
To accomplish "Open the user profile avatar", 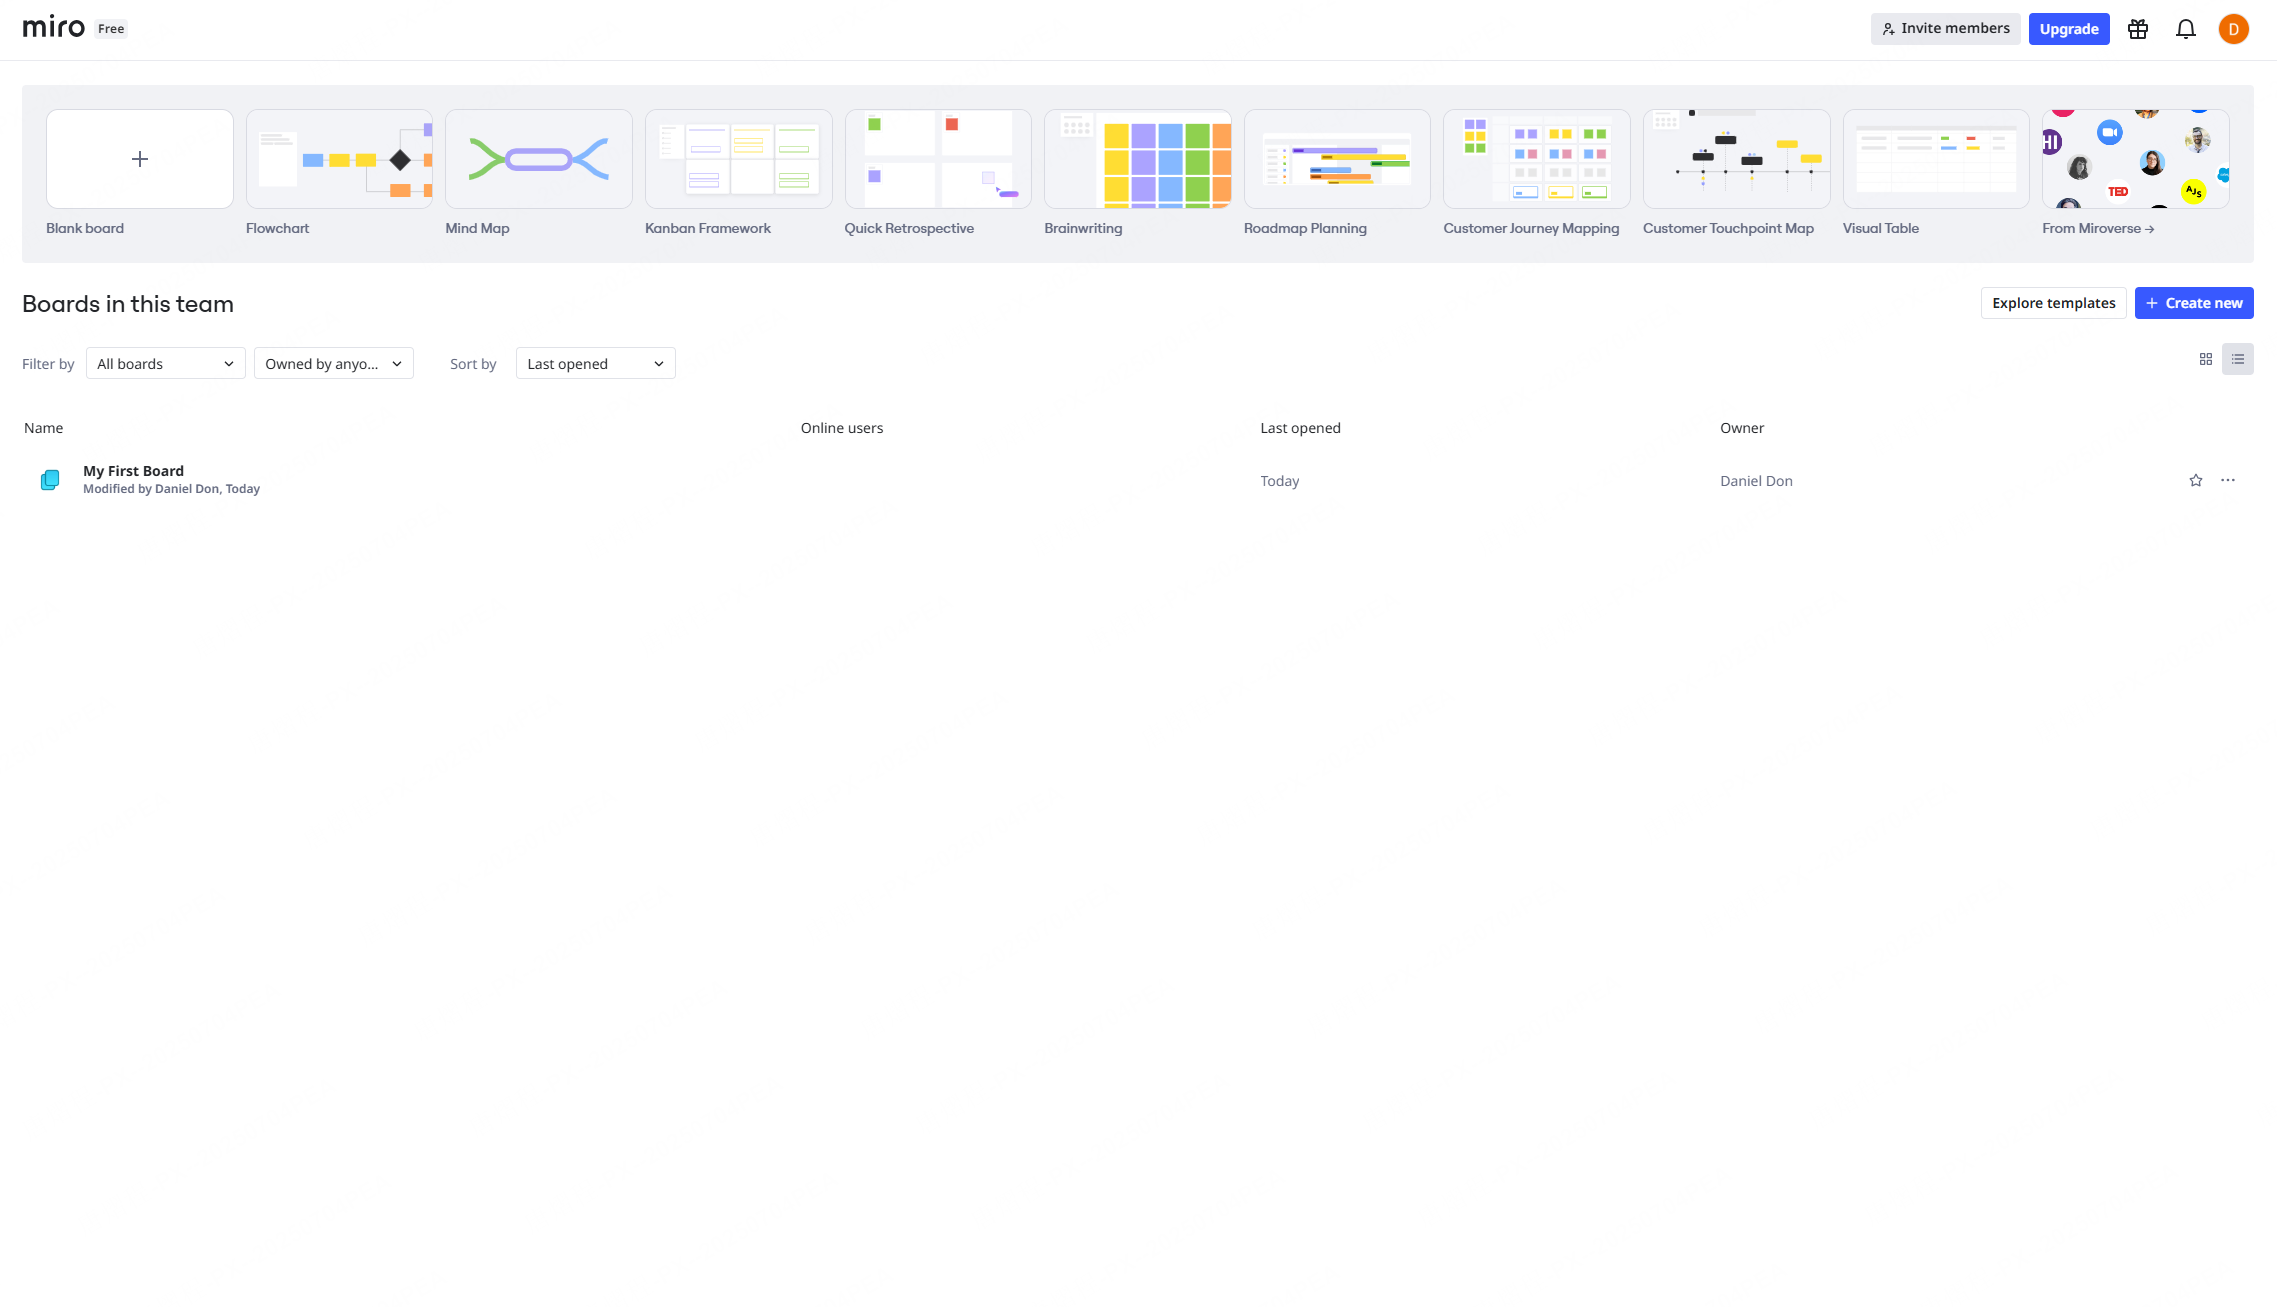I will (x=2233, y=29).
